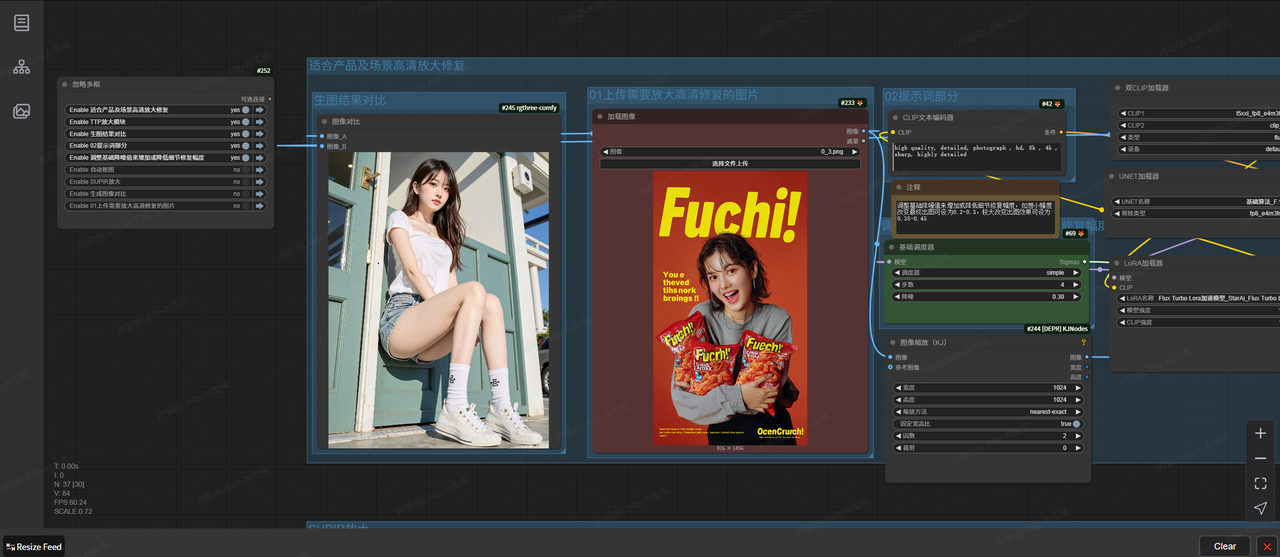This screenshot has height=557, width=1280.
Task: Toggle 锁定宽高比 true switch
Action: pyautogui.click(x=1076, y=424)
